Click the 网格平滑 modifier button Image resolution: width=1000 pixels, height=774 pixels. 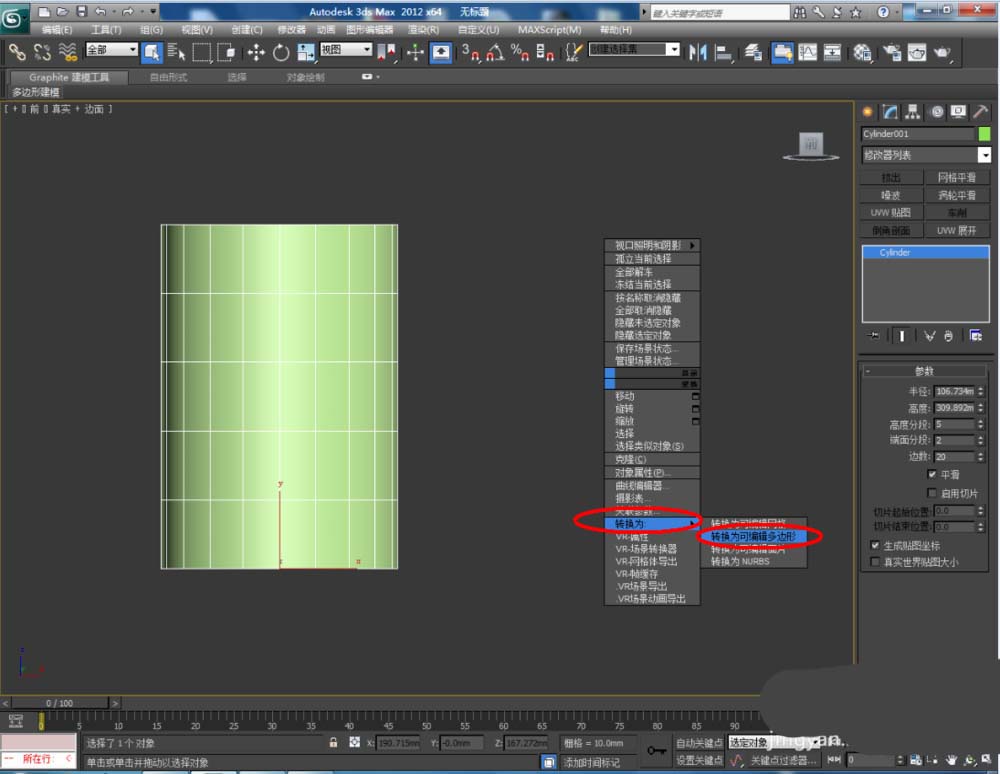(957, 178)
